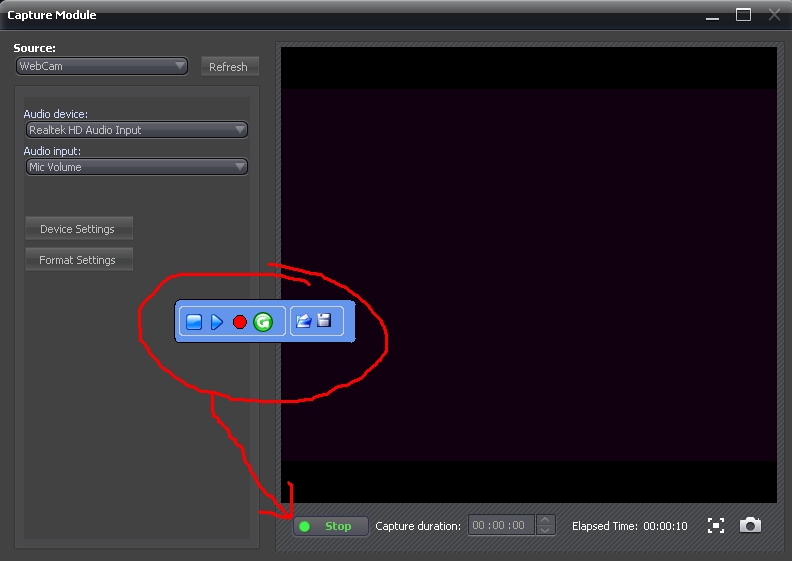Click the blue play triangle in floating toolbar
Screen dimensions: 792x561
(x=217, y=322)
